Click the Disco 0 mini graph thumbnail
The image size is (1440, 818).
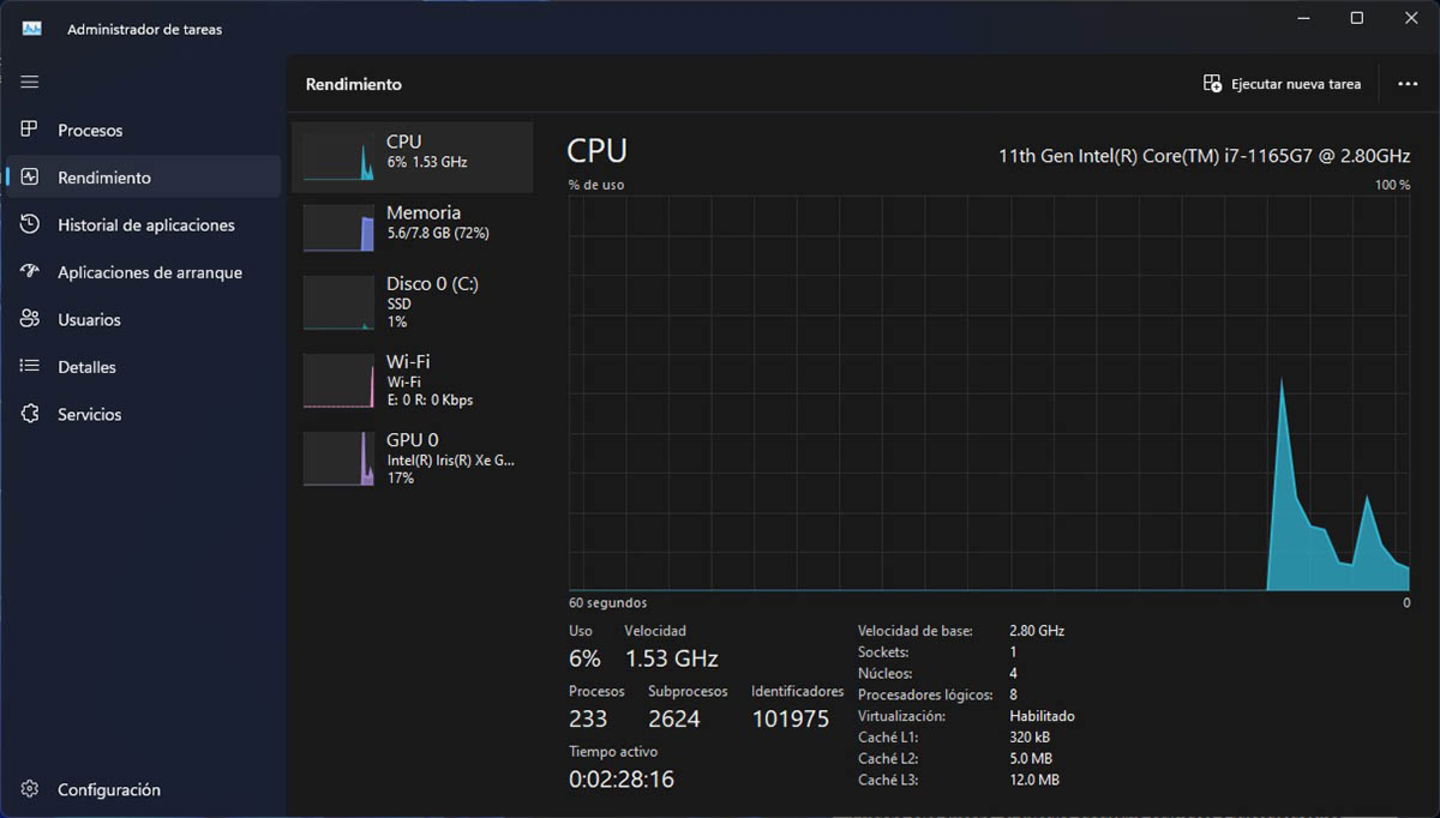[339, 302]
